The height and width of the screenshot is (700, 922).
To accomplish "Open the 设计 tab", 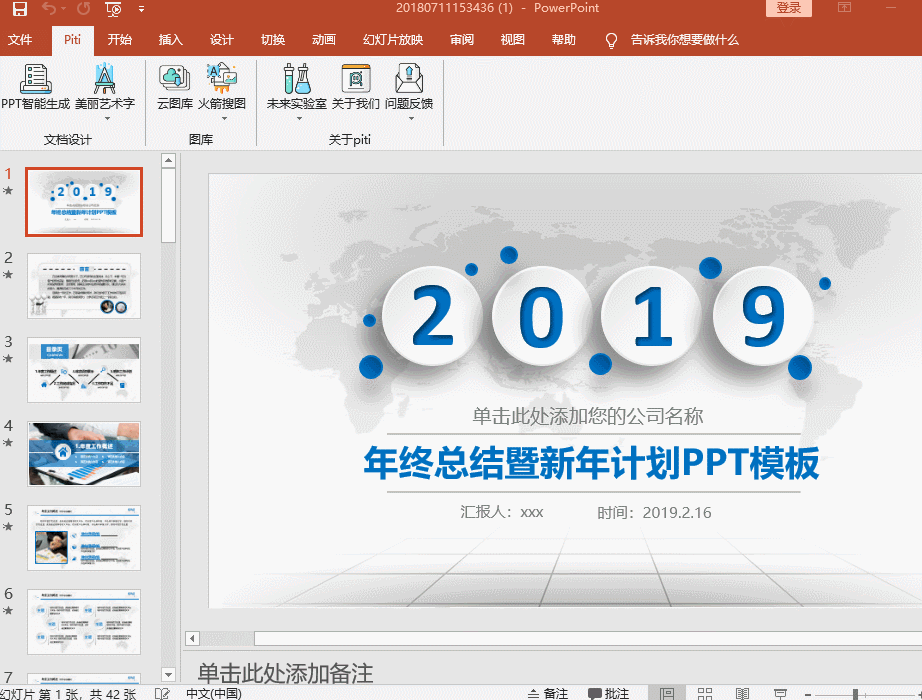I will 222,40.
